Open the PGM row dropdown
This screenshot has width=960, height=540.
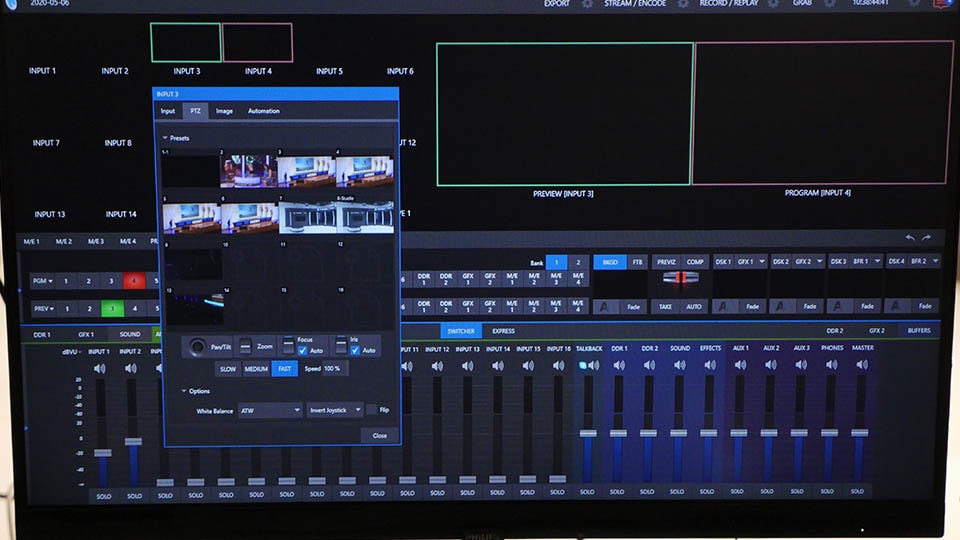[42, 281]
